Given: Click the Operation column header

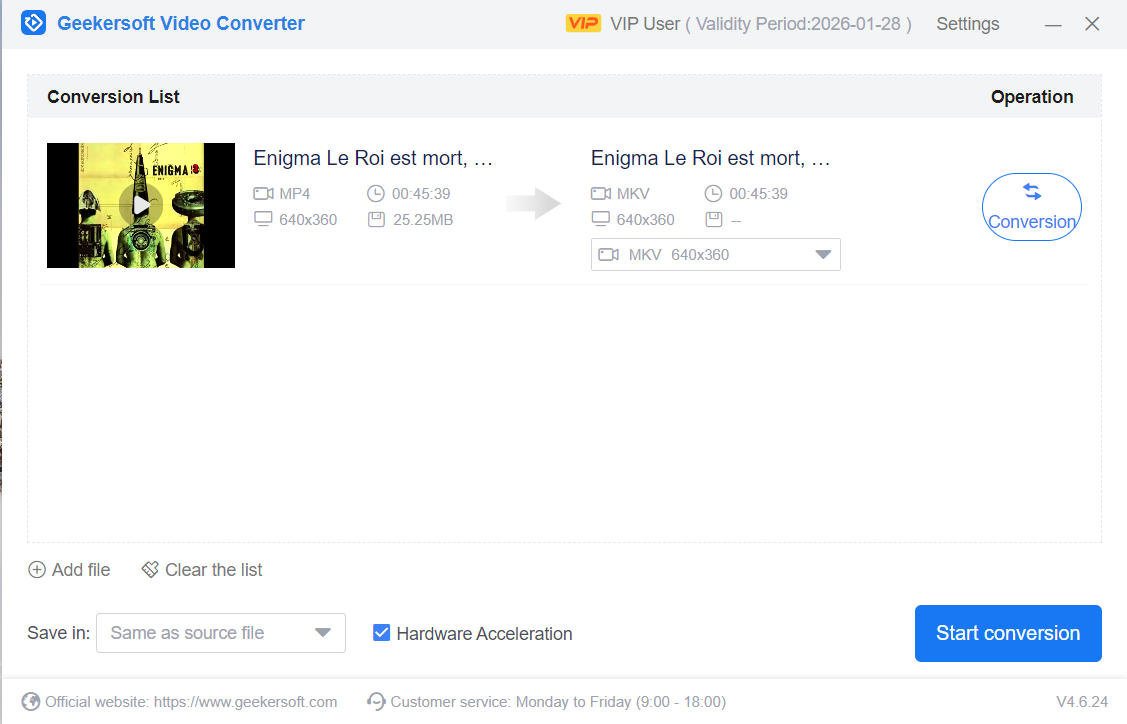Looking at the screenshot, I should click(x=1032, y=96).
